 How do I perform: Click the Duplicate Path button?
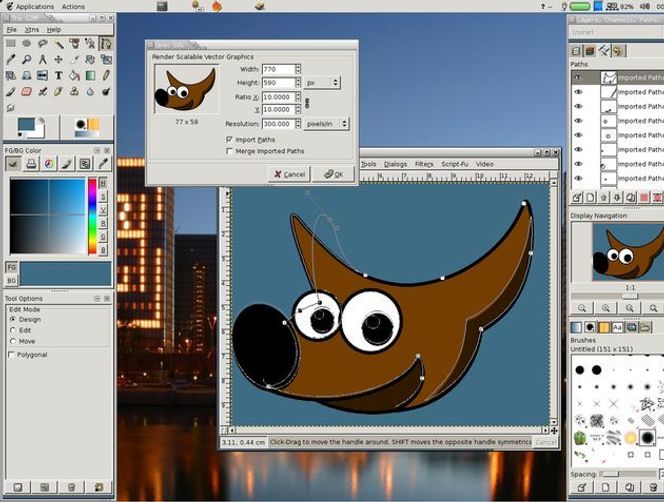[x=631, y=197]
